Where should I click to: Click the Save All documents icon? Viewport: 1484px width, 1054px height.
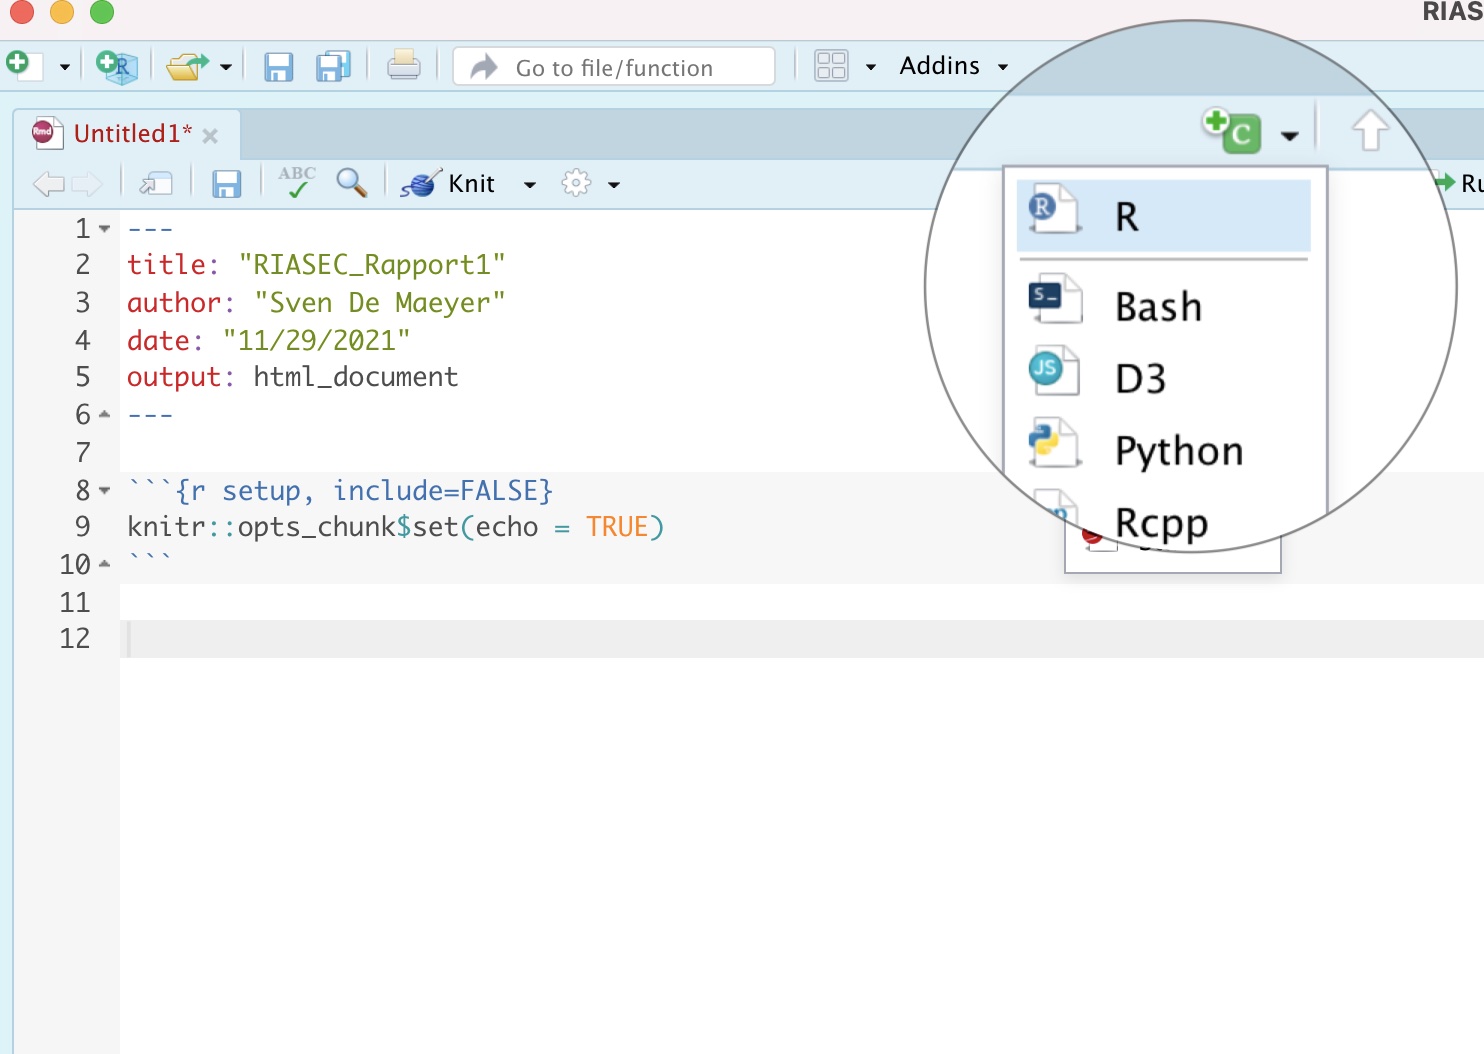tap(333, 67)
